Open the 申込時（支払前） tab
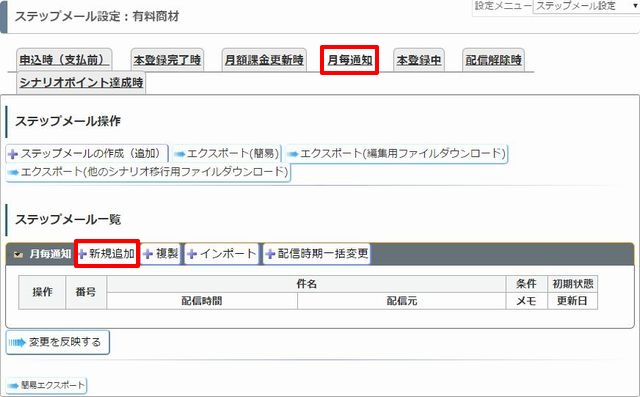 tap(64, 60)
